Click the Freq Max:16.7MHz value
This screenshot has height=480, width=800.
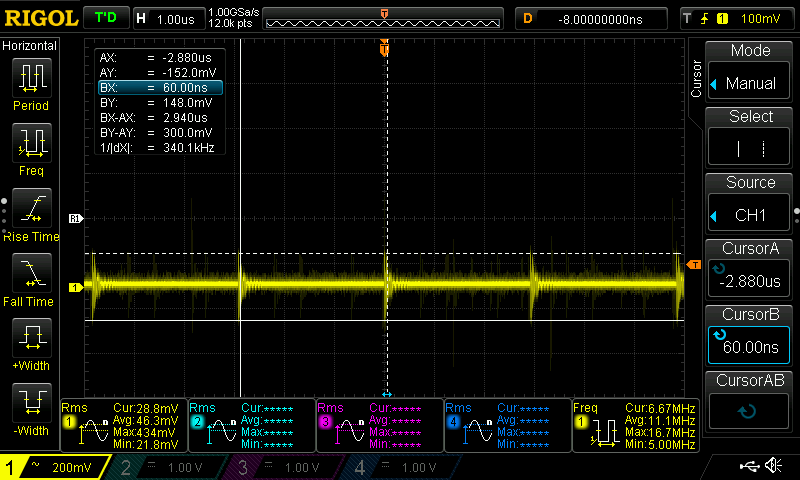(660, 432)
